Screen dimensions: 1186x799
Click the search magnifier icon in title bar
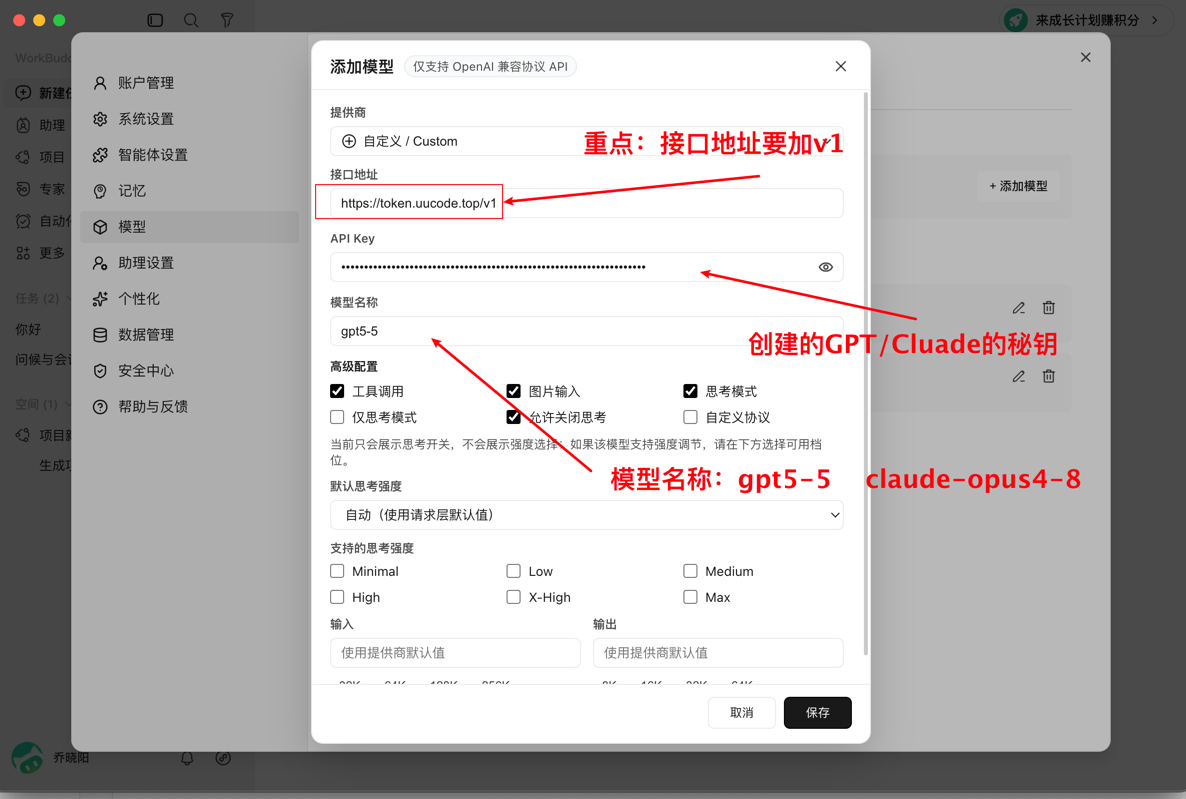pyautogui.click(x=191, y=20)
